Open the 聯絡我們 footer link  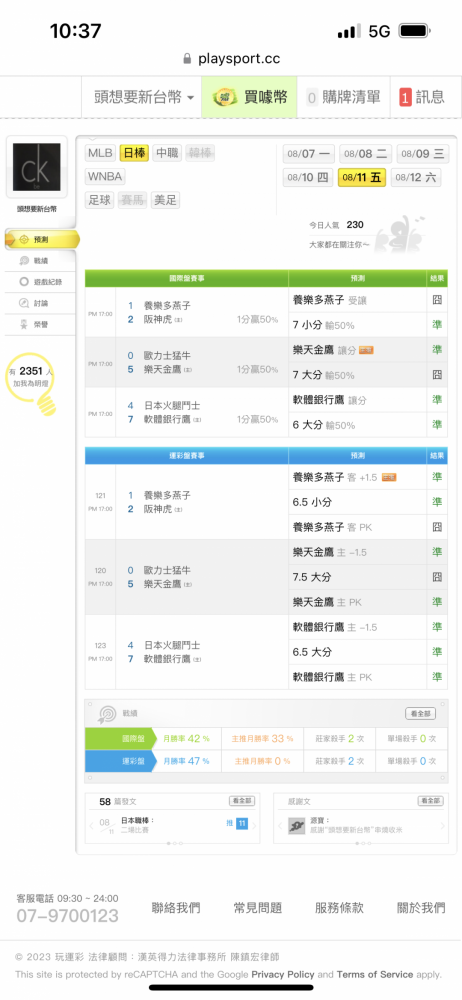pos(176,908)
